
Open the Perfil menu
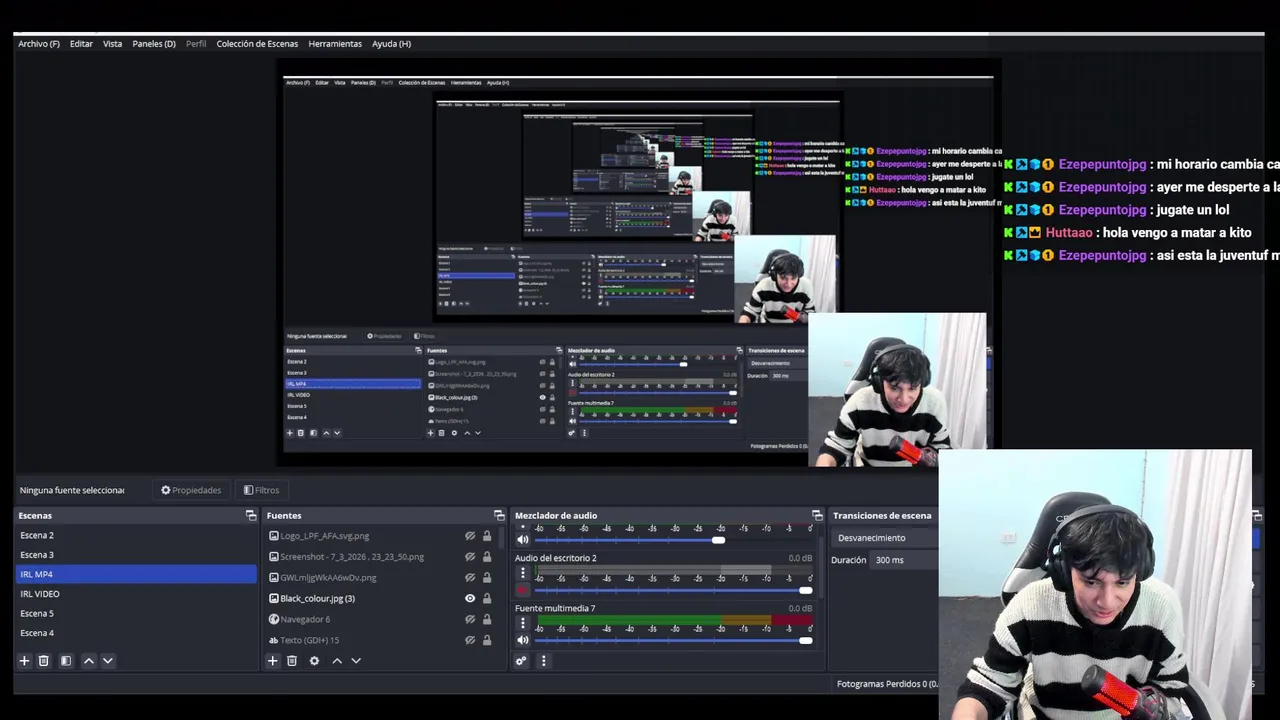(x=196, y=44)
